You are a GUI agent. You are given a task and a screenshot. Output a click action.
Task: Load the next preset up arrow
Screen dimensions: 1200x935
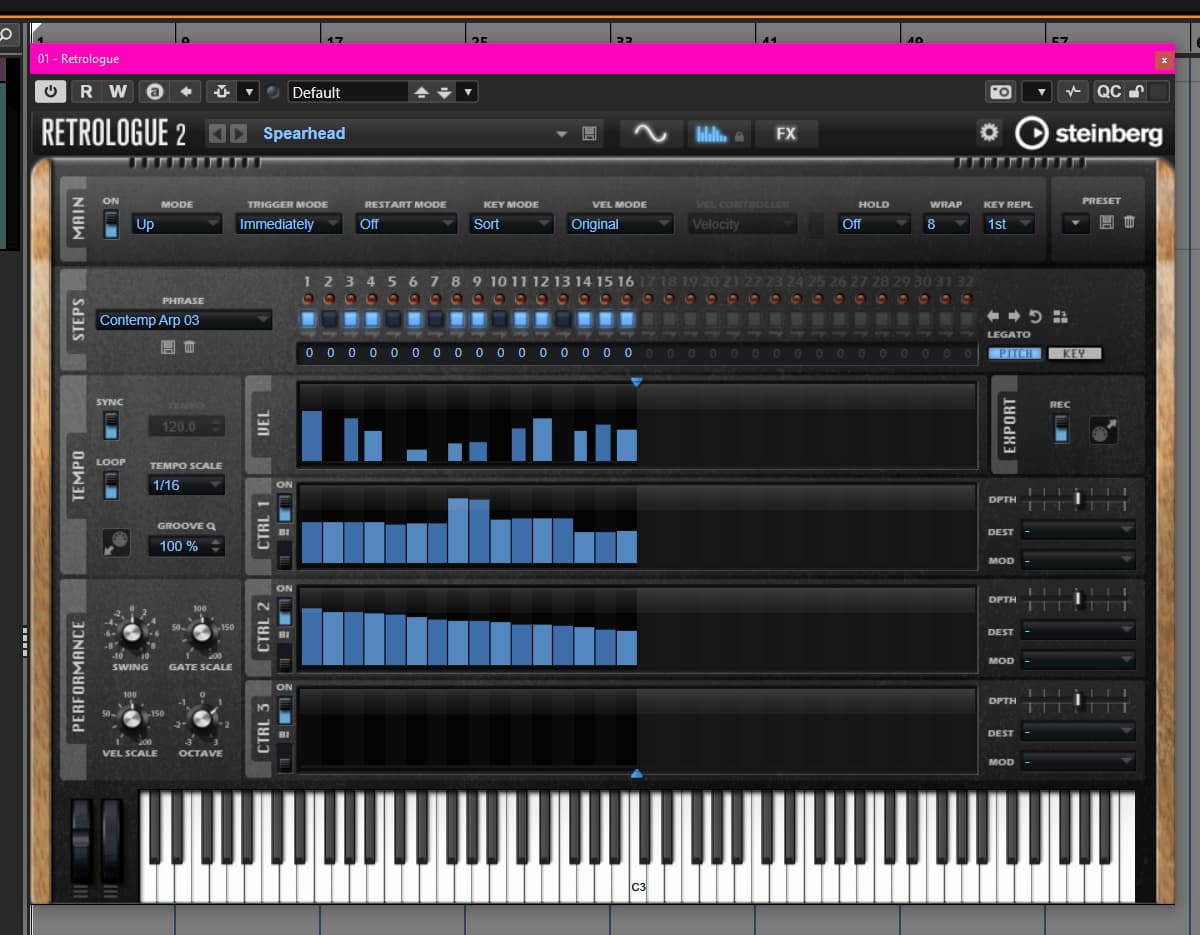click(421, 92)
